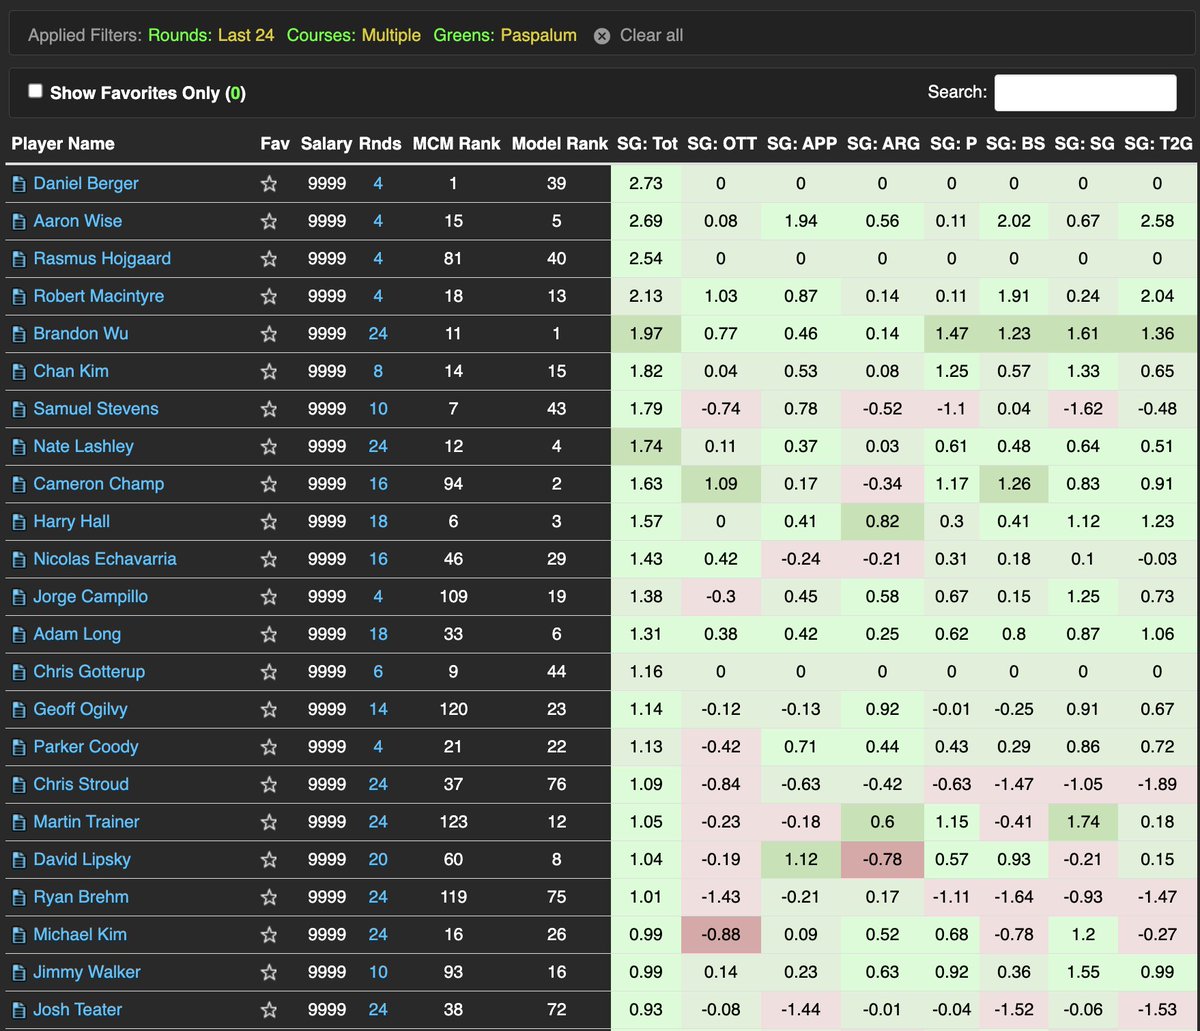Star Rasmus Hojgaard as a favorite

pos(268,259)
